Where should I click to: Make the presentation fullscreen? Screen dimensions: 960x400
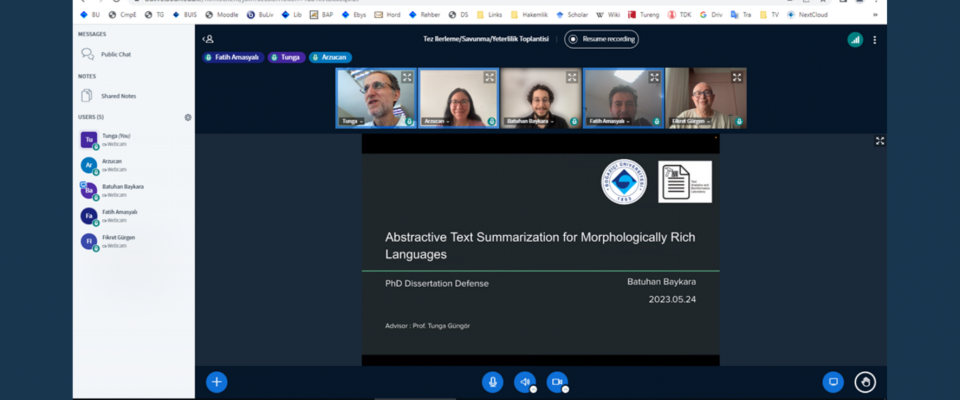pyautogui.click(x=880, y=141)
